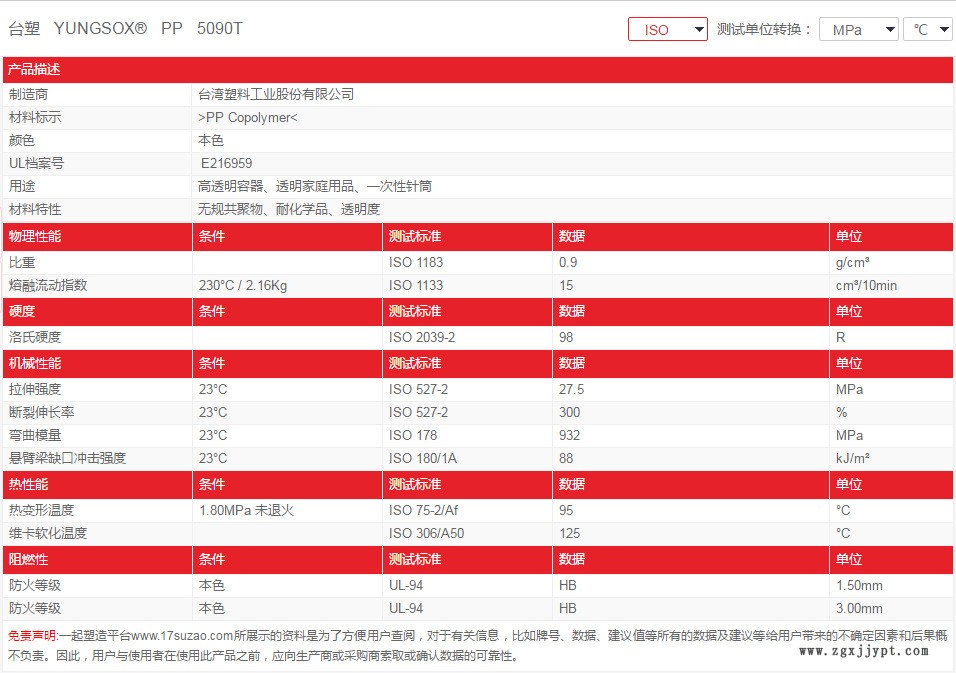Select the Rockwell hardness value "98"
This screenshot has height=673, width=956.
[x=566, y=338]
